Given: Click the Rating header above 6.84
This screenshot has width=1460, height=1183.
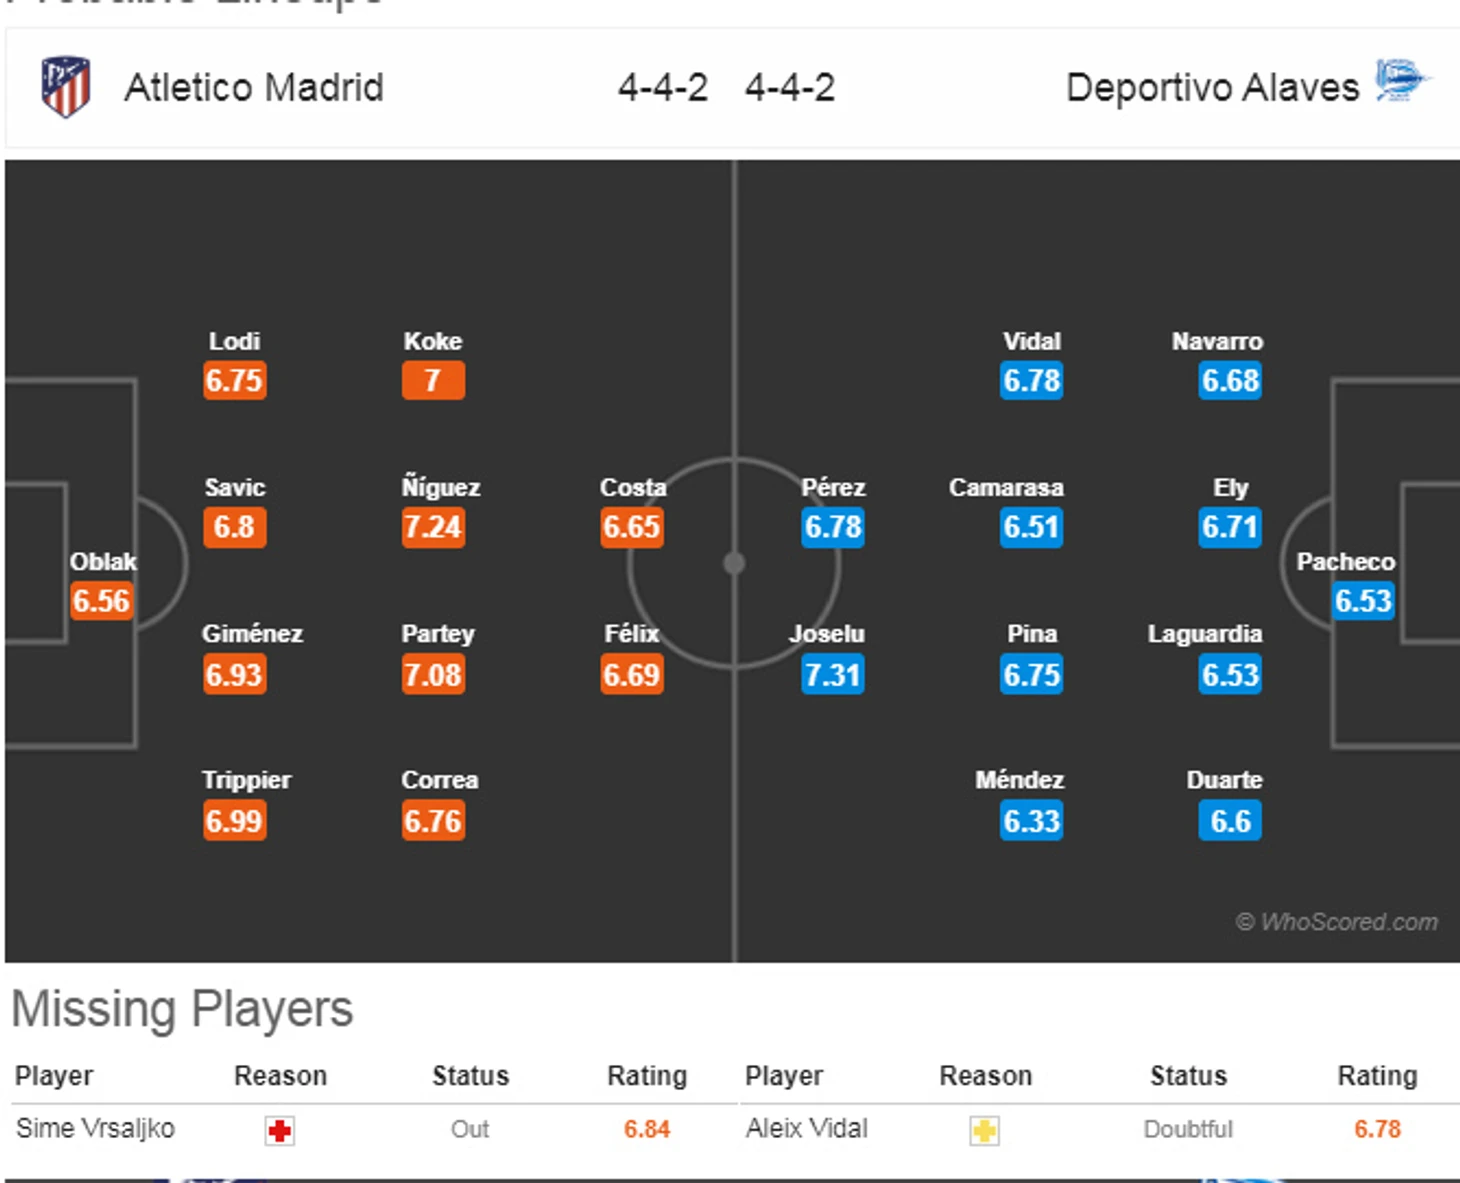Looking at the screenshot, I should pyautogui.click(x=647, y=1076).
